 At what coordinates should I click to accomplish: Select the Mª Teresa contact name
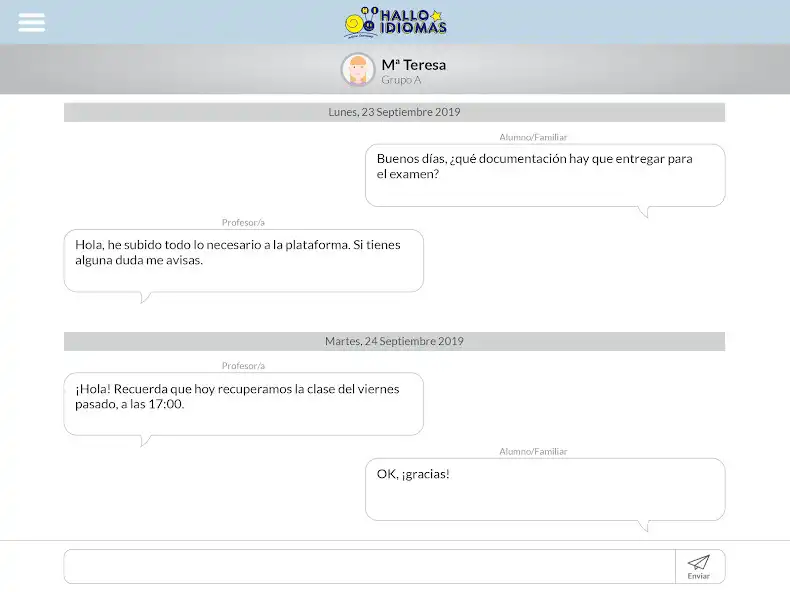coord(414,64)
